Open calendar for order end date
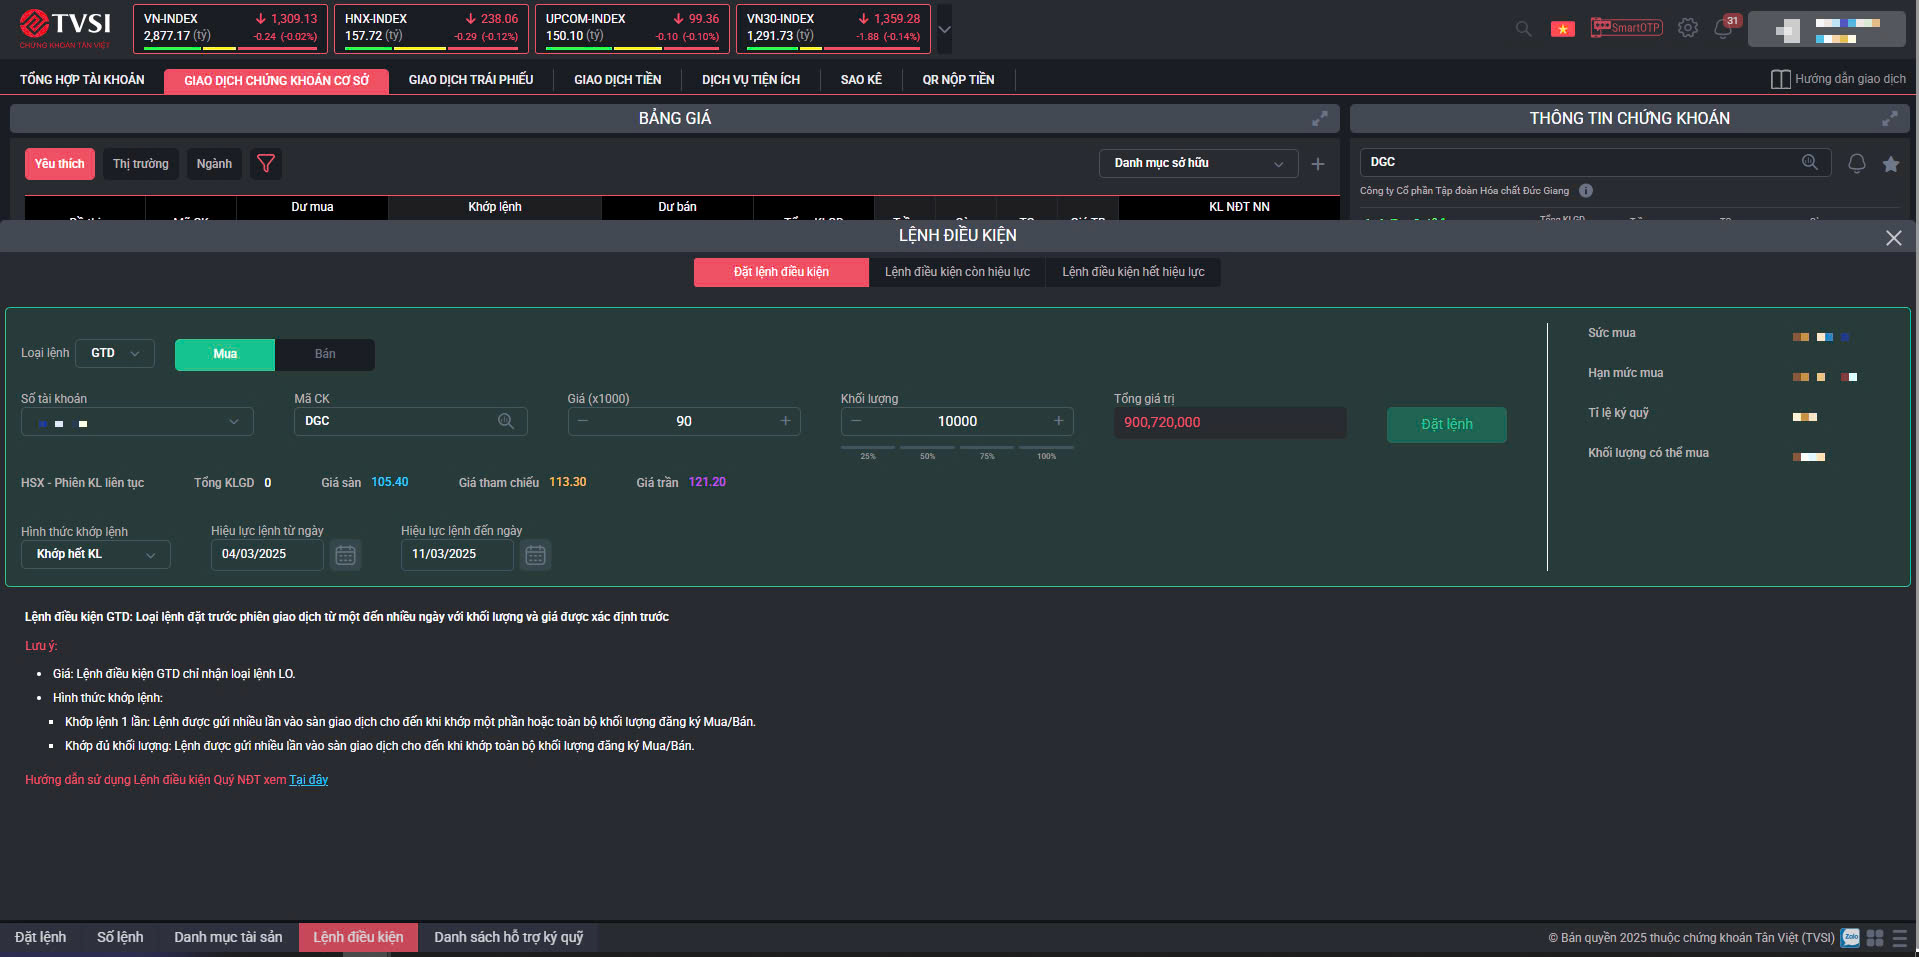The image size is (1919, 957). click(x=535, y=555)
